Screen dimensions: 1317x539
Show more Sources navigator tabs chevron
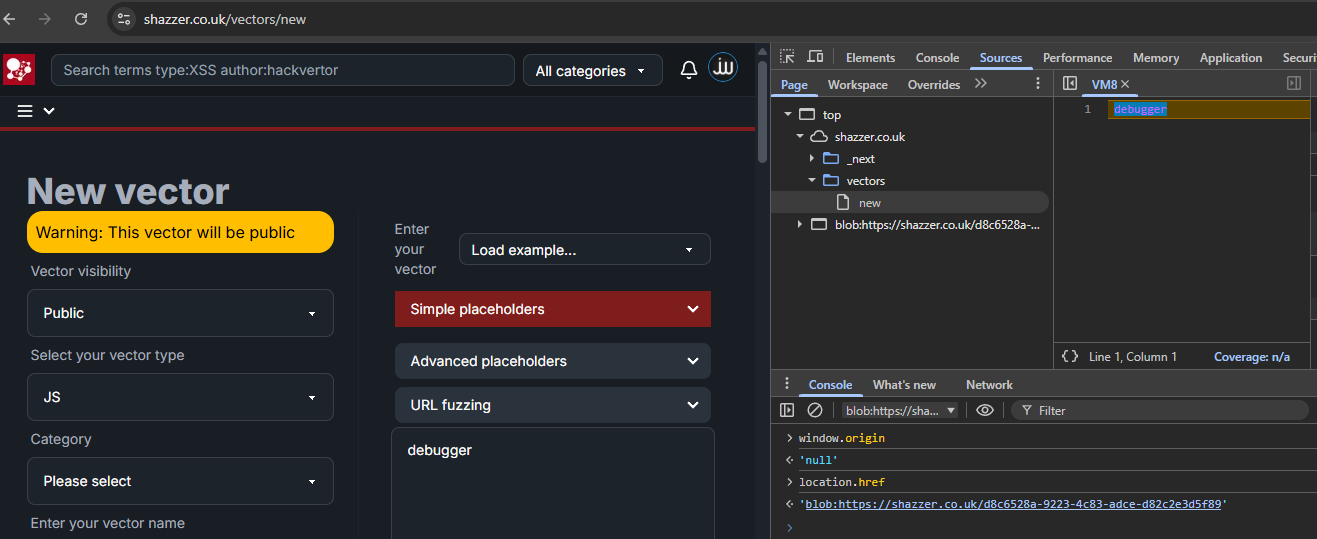981,84
